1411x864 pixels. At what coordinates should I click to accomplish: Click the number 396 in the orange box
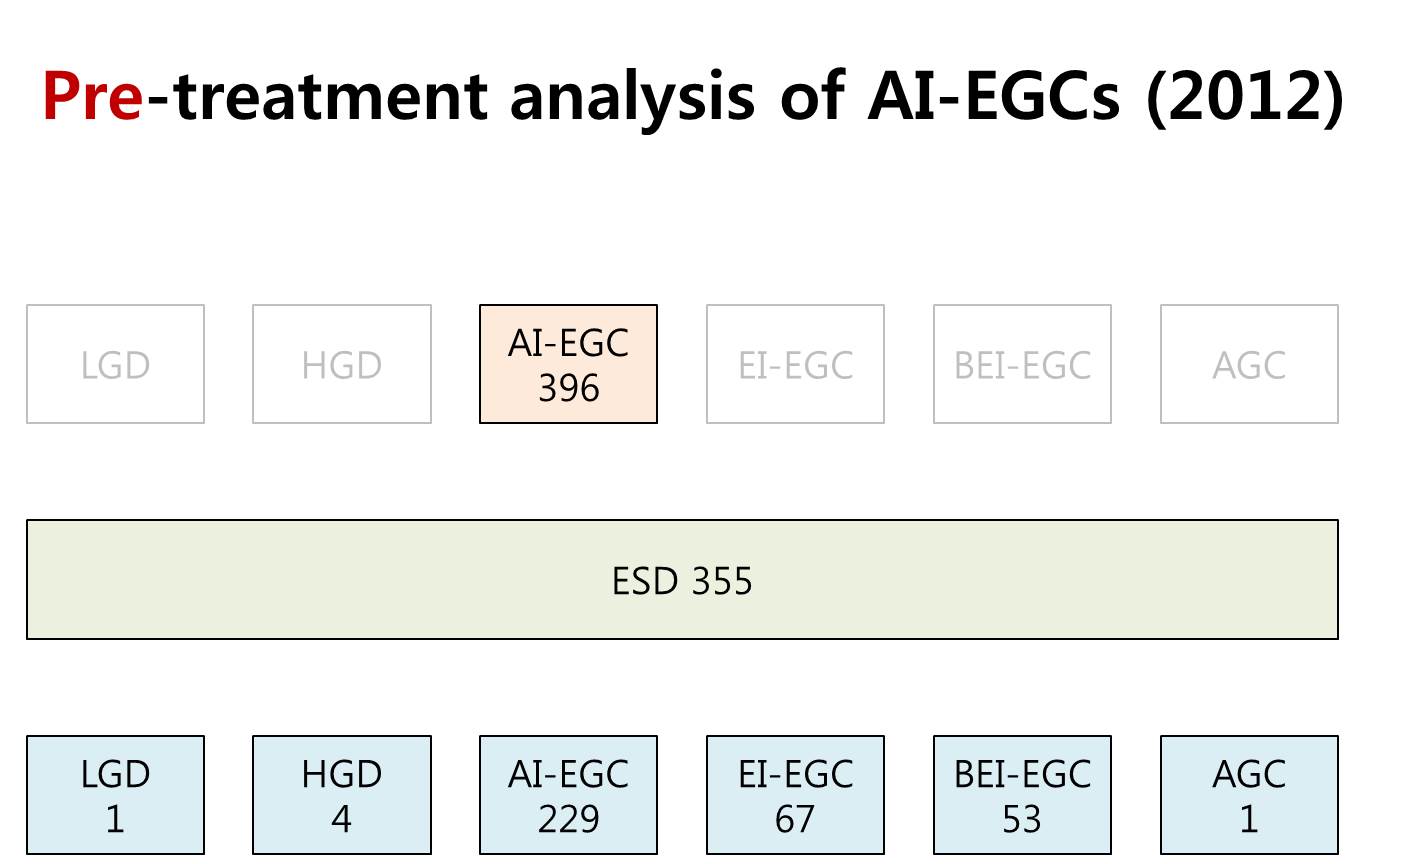click(x=568, y=388)
